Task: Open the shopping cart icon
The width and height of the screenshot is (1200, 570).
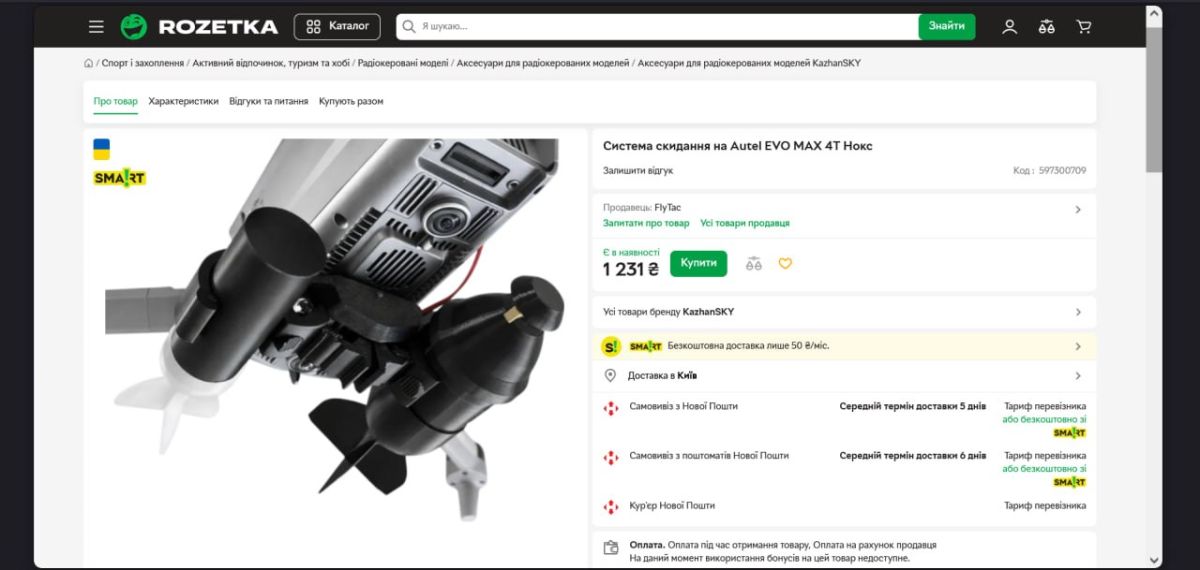Action: click(x=1084, y=27)
